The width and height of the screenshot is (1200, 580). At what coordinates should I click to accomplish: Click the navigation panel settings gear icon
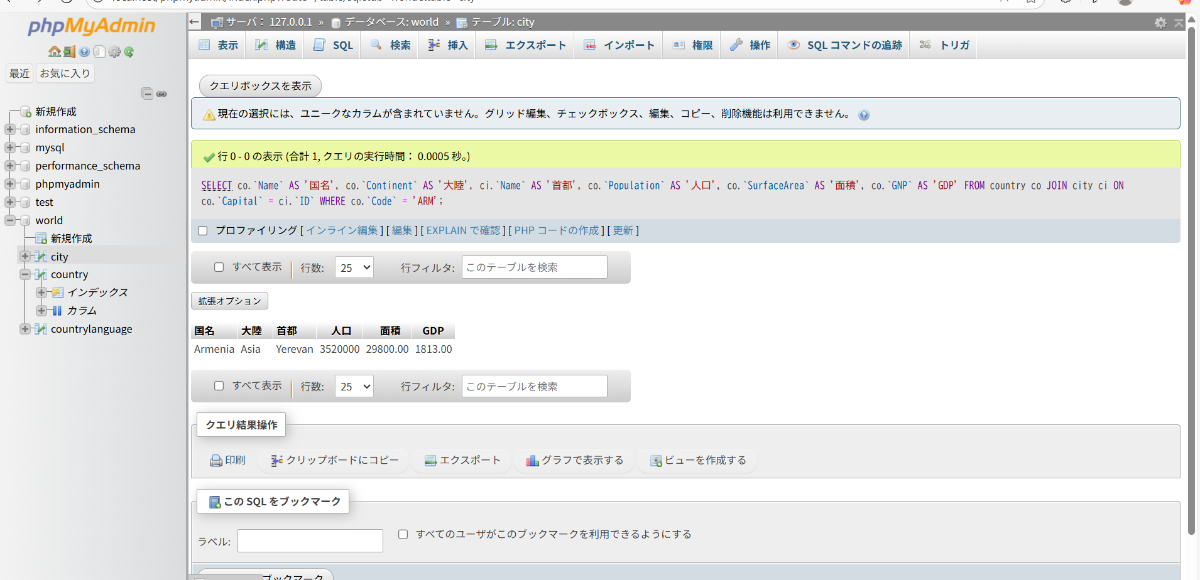click(114, 52)
